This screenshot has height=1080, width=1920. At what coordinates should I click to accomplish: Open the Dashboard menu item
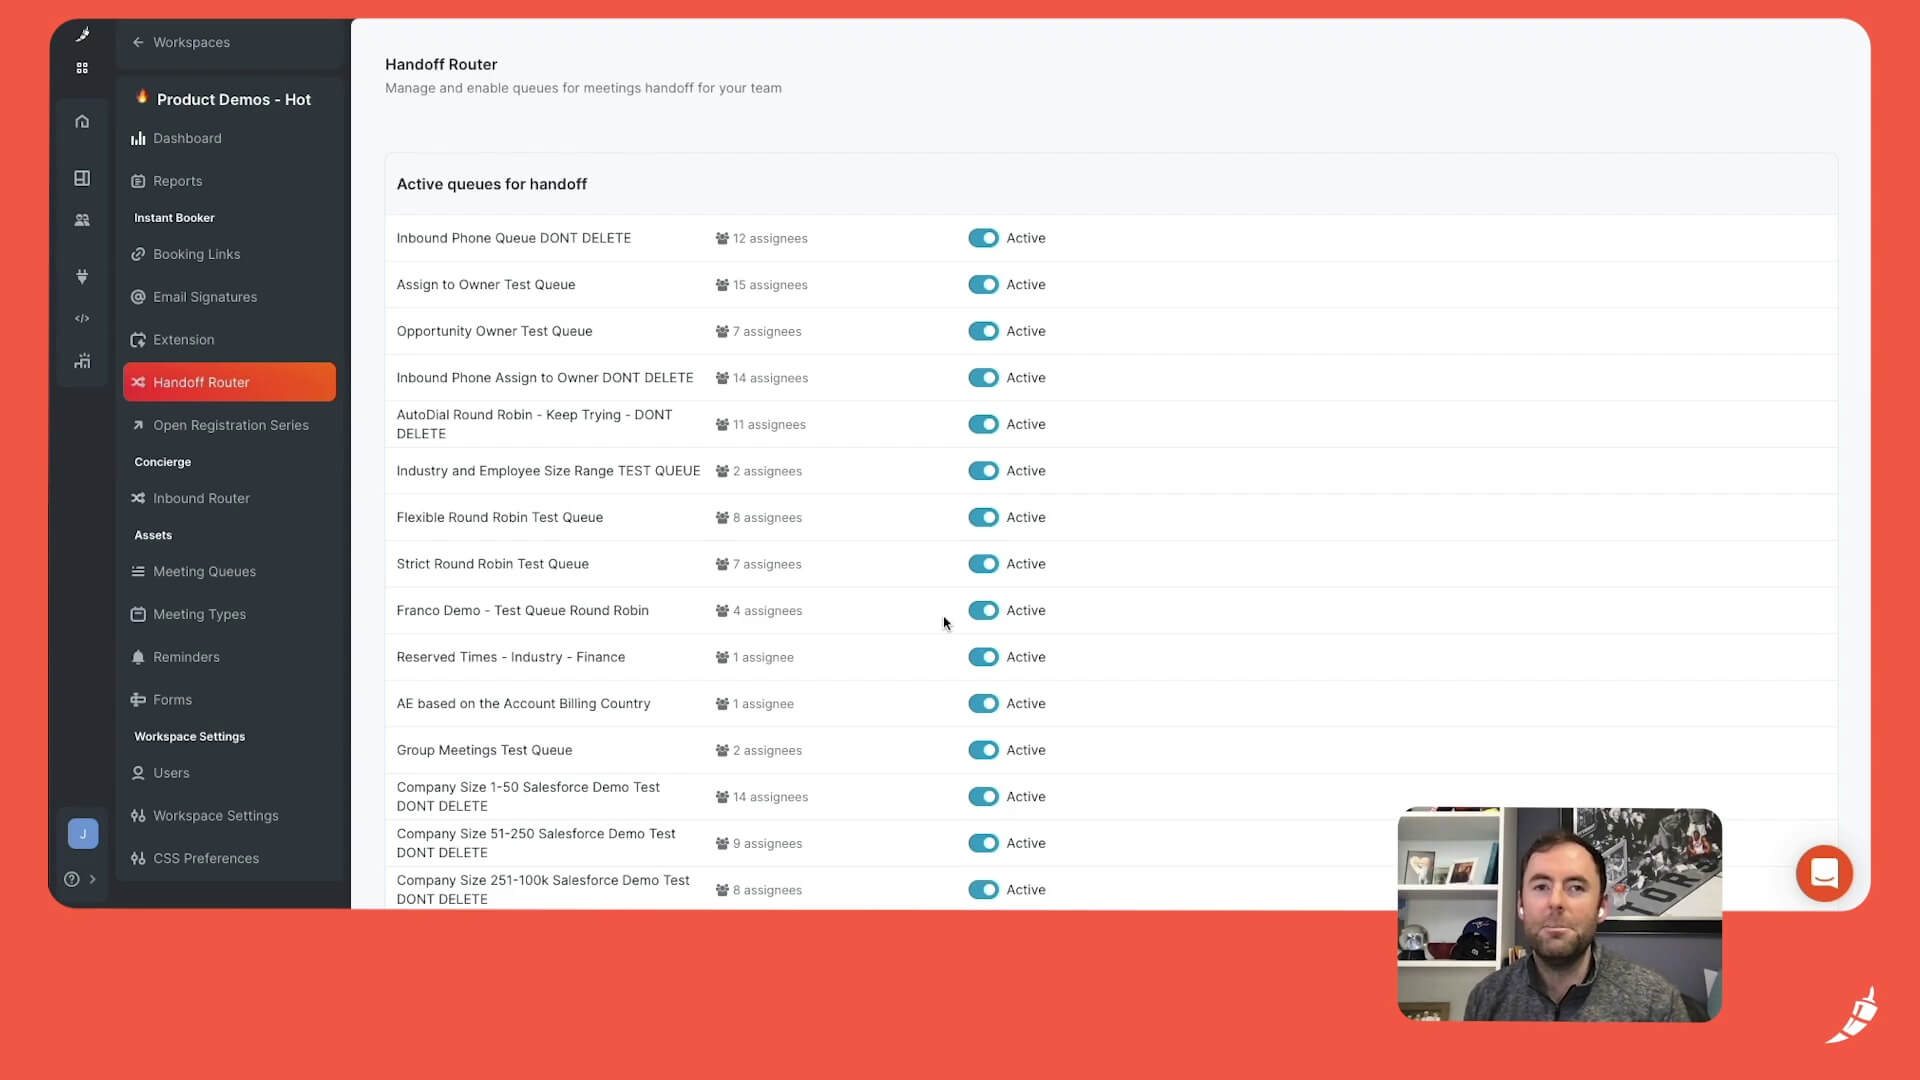click(x=187, y=139)
